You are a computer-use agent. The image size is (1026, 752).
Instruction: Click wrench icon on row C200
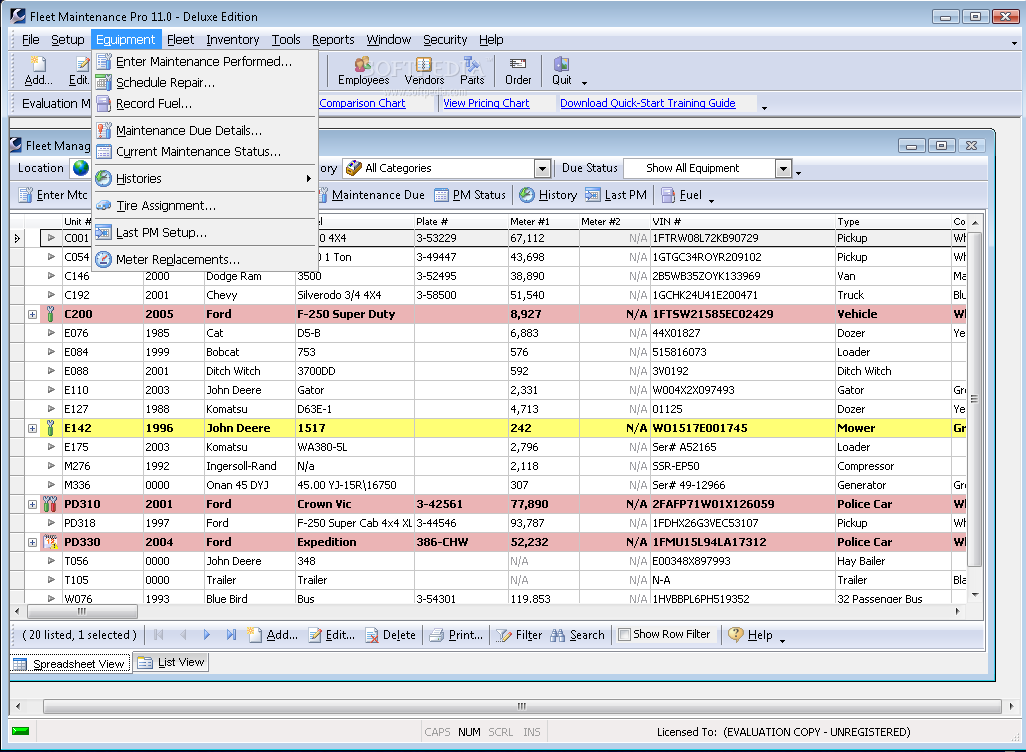click(50, 314)
